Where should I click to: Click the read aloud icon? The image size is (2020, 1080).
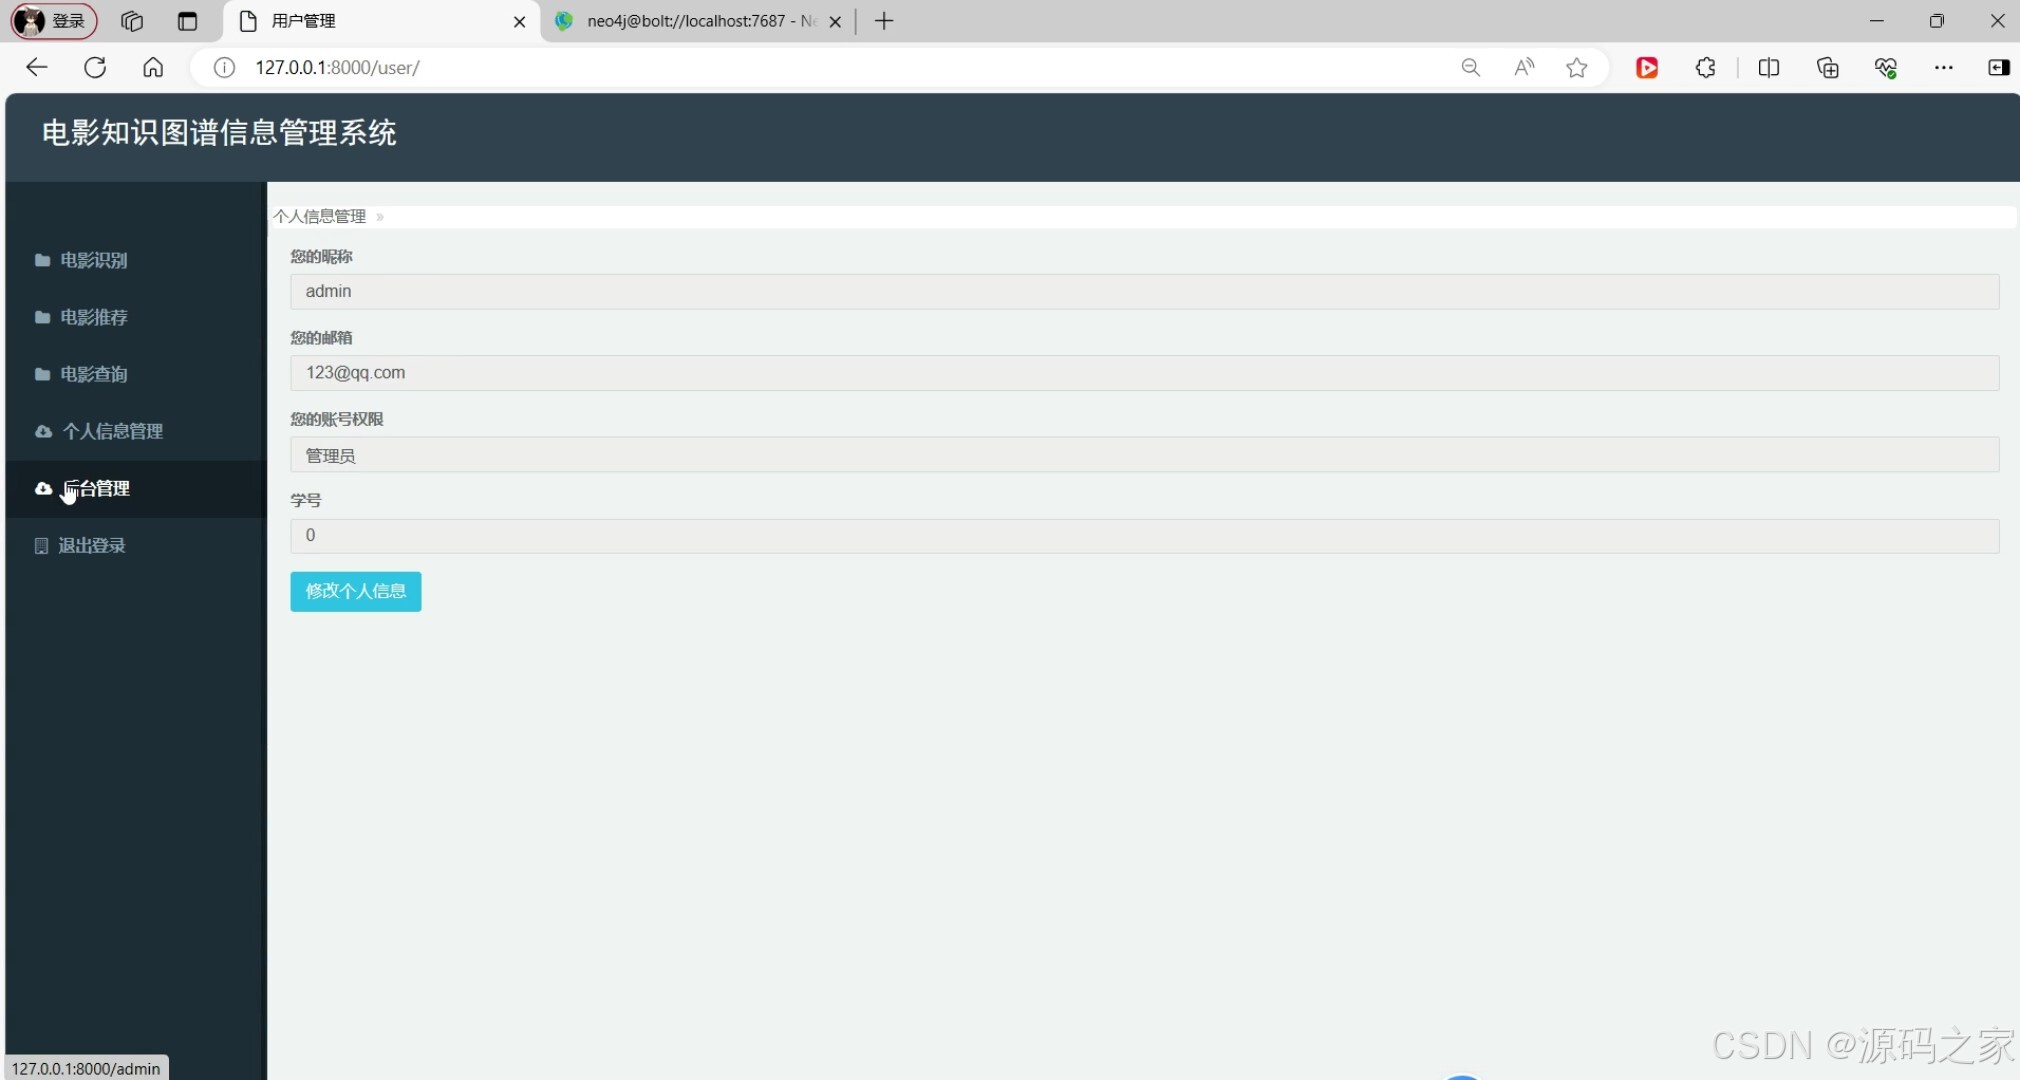1524,67
